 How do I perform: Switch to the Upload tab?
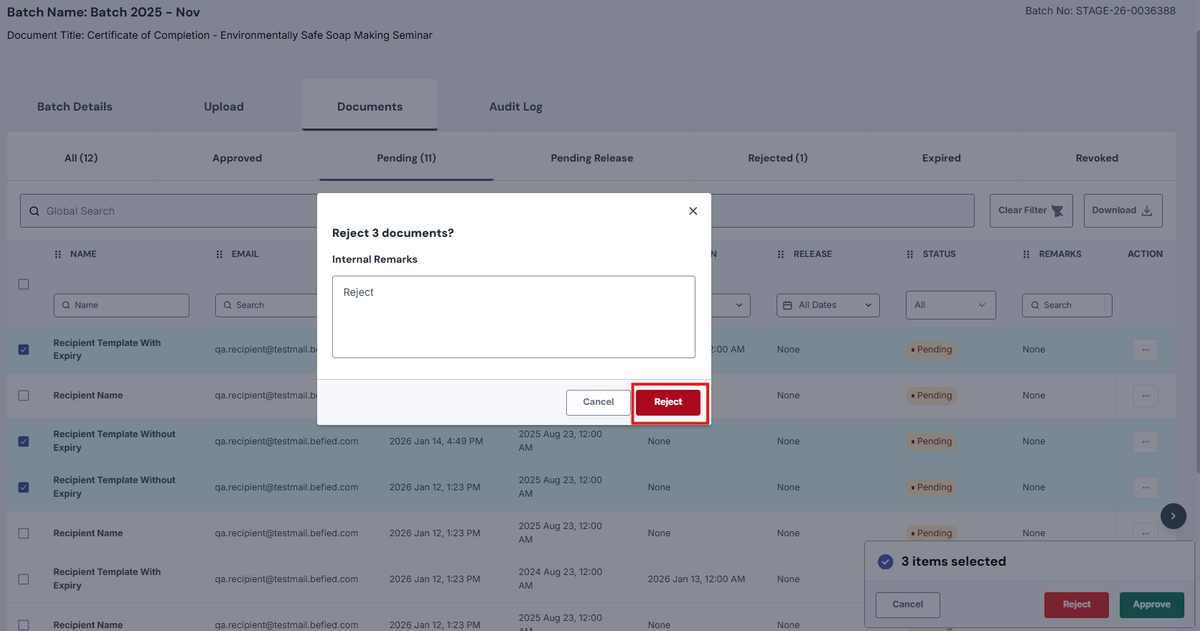click(x=224, y=106)
